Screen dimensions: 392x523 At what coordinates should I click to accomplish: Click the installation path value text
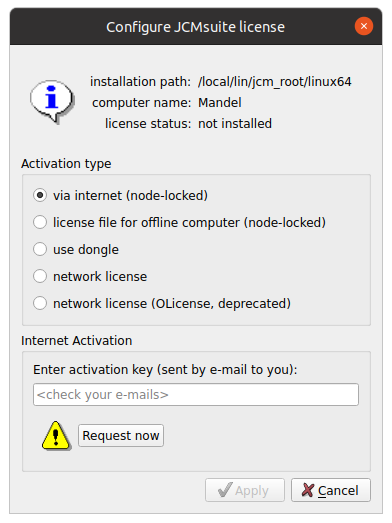coord(275,82)
